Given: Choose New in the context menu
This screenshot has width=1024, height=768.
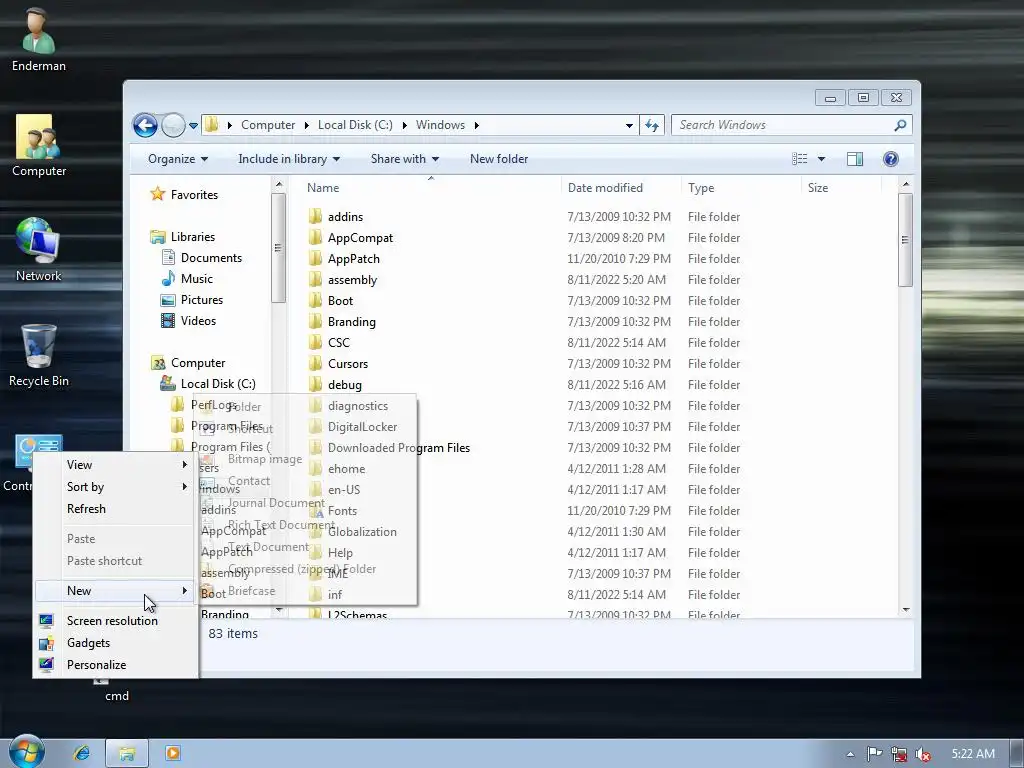Looking at the screenshot, I should coord(114,590).
